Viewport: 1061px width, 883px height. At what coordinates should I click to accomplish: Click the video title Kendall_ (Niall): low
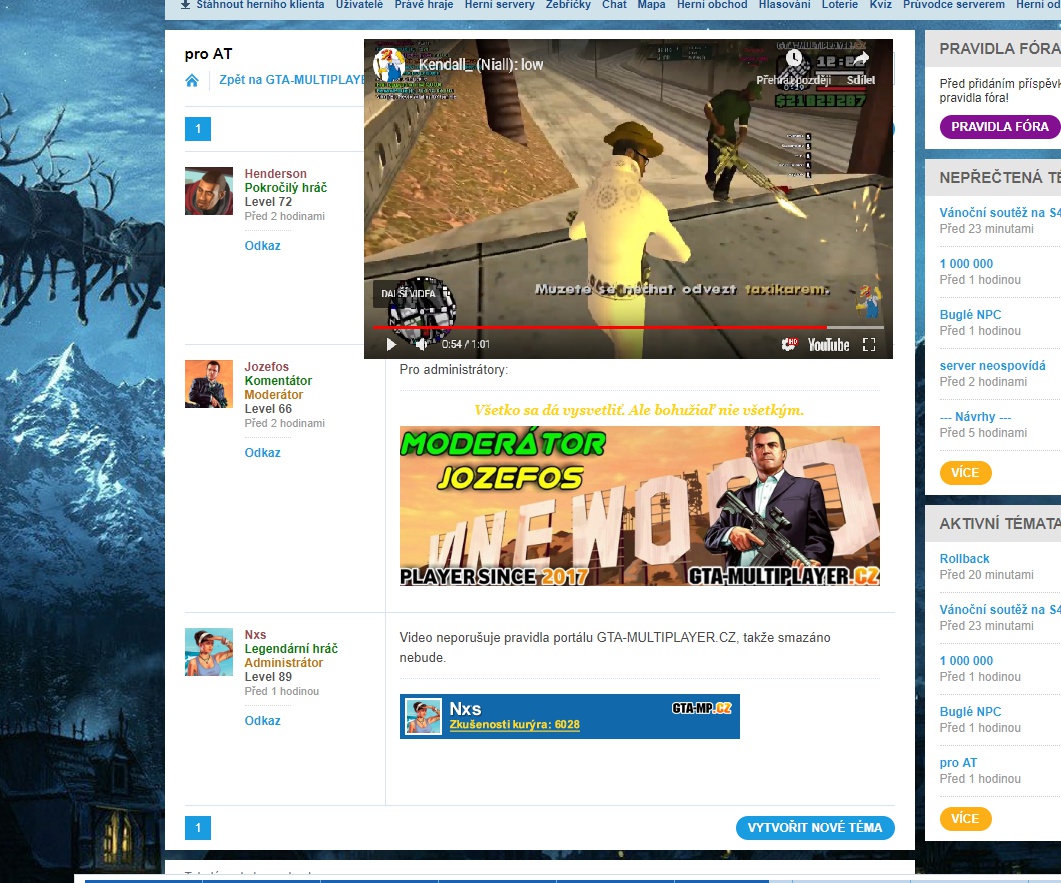tap(481, 65)
